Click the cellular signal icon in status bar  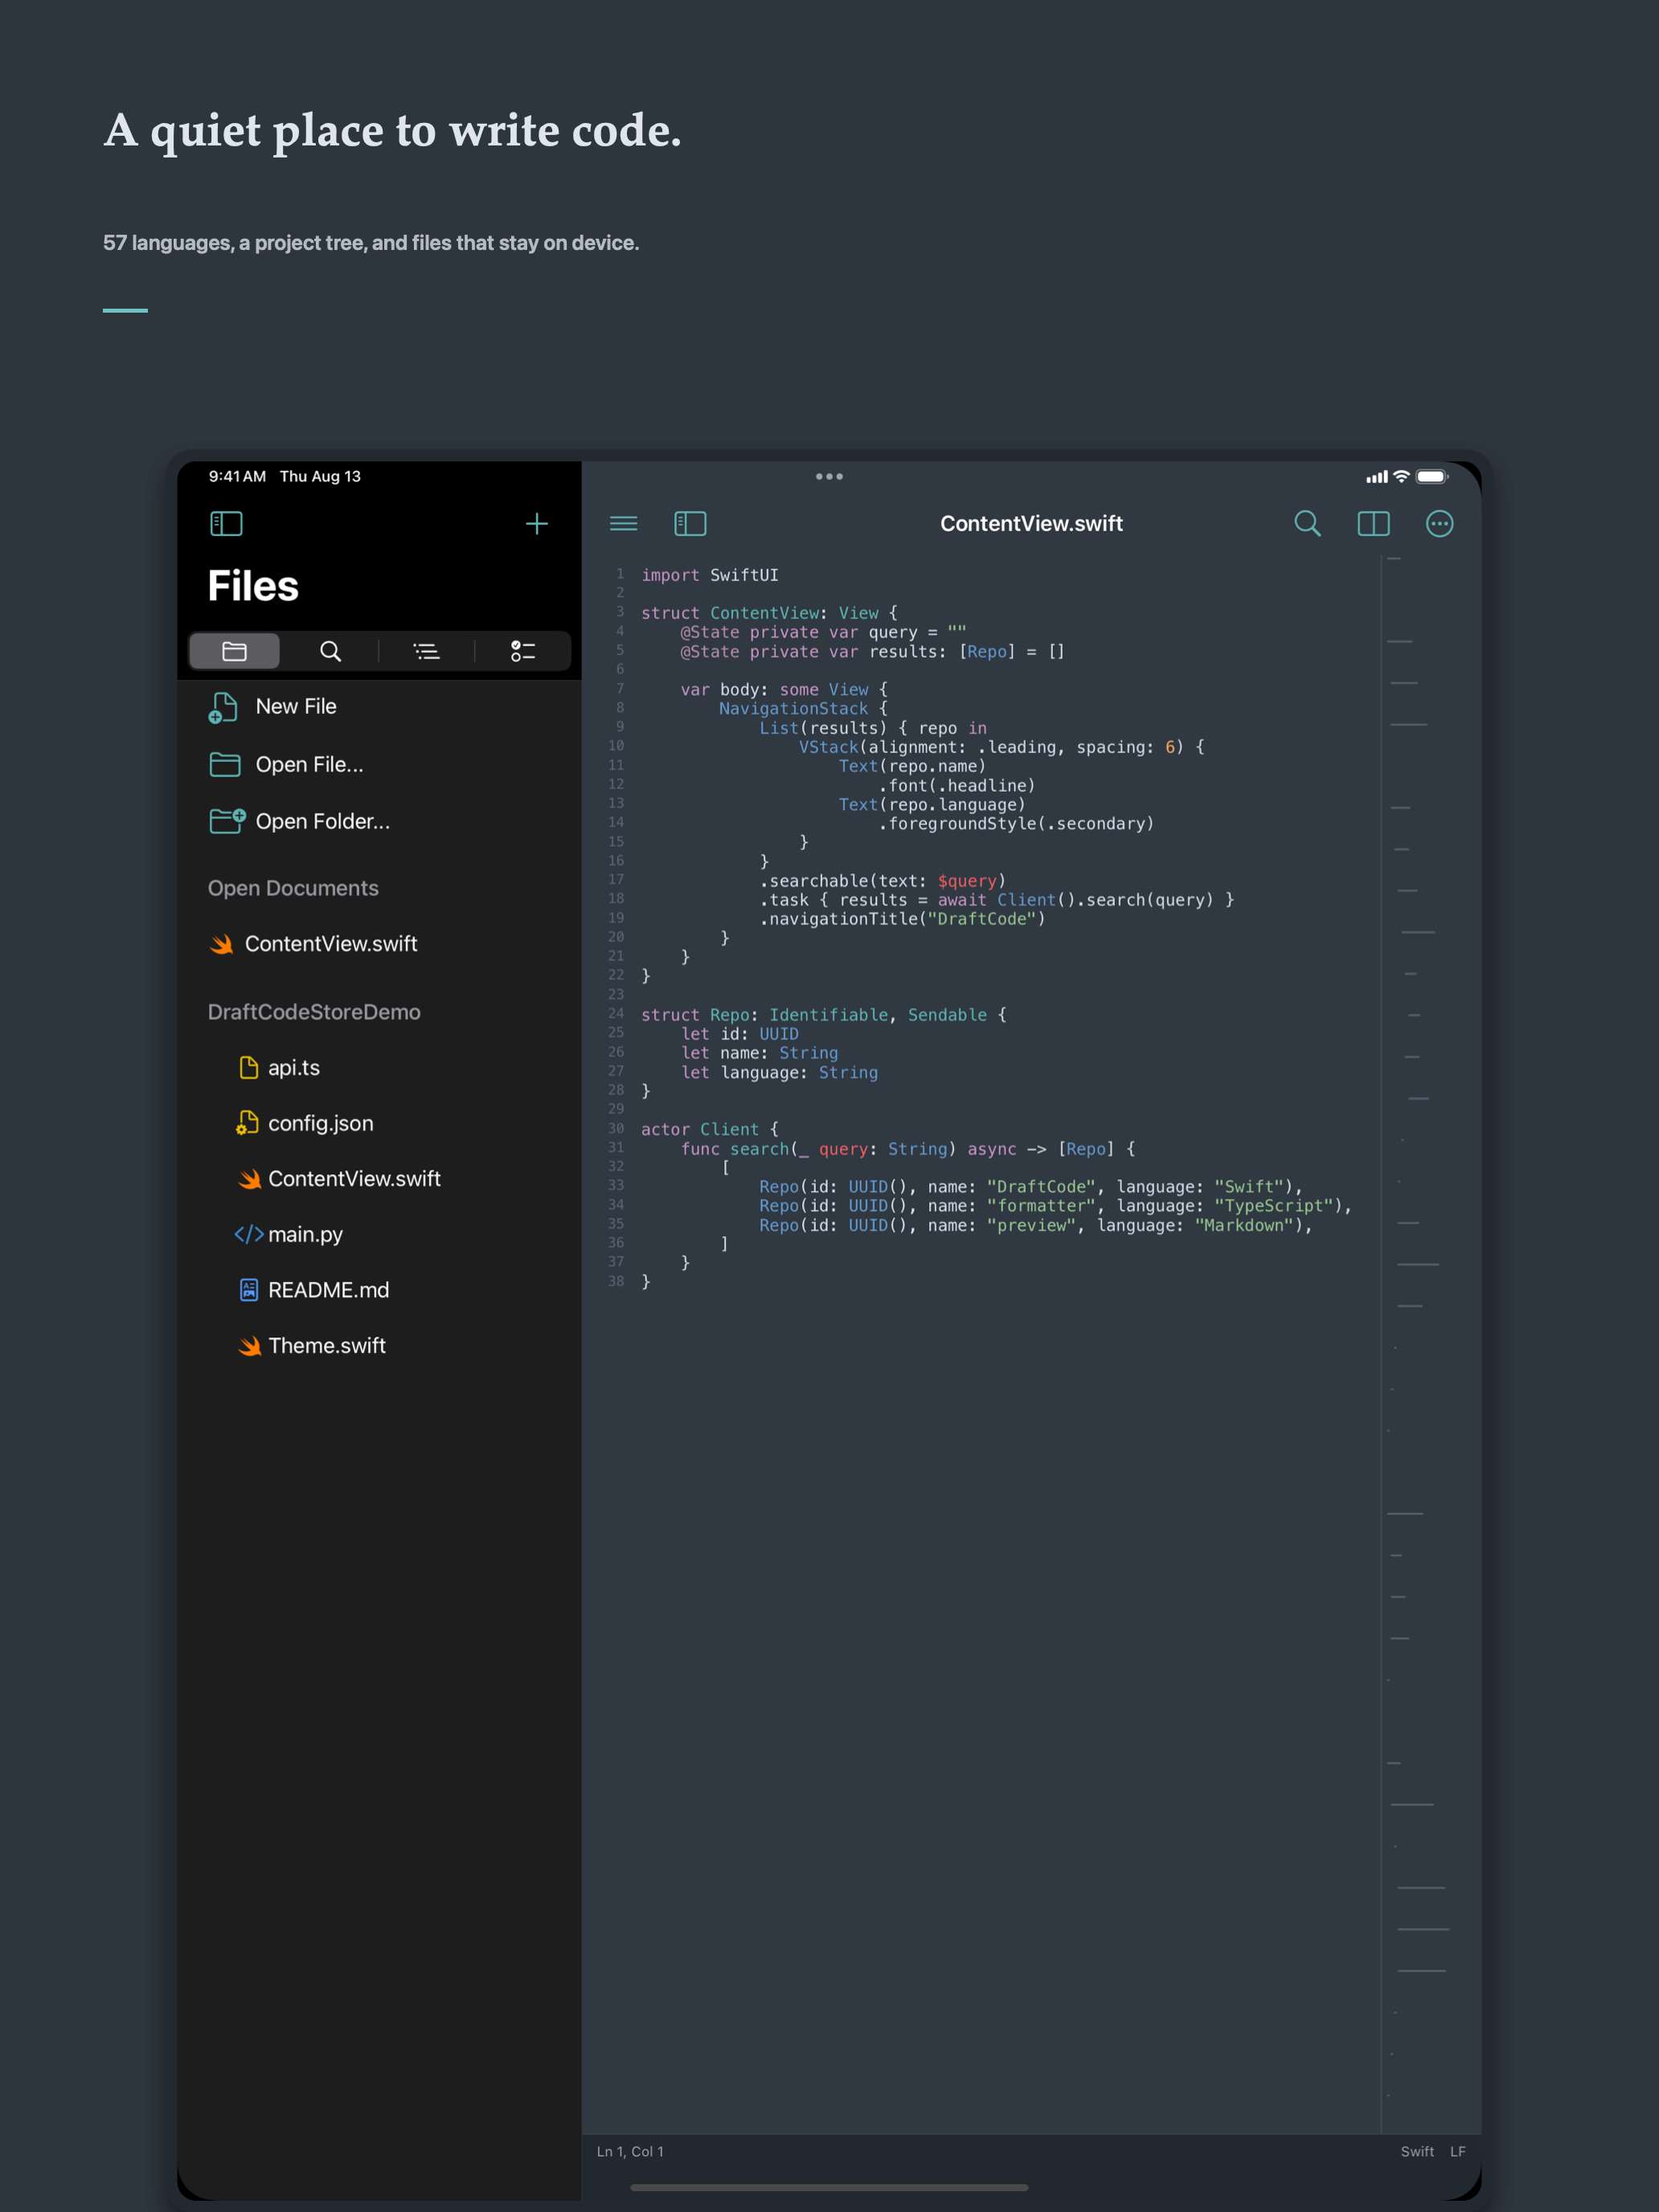coord(1377,477)
